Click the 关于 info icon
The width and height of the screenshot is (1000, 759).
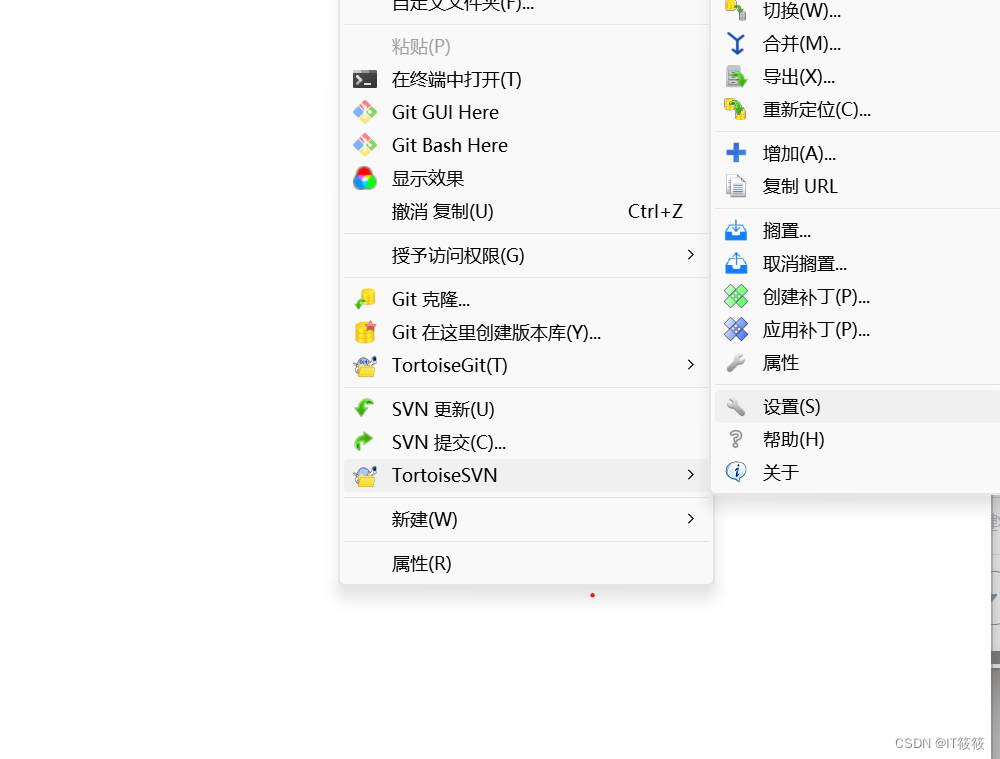tap(736, 472)
